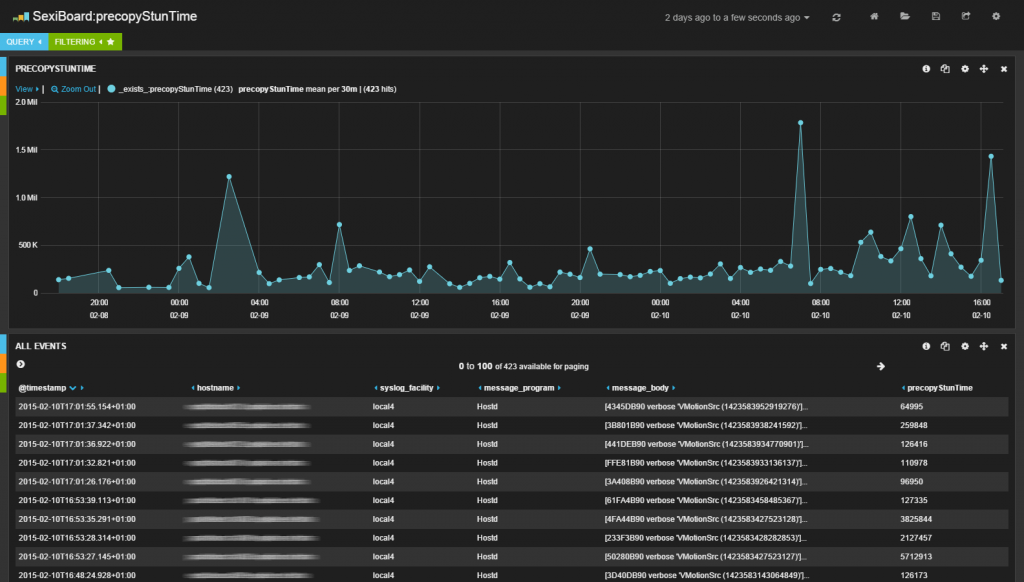
Task: Toggle the _exists_:precopyStunTime legend series
Action: pyautogui.click(x=112, y=89)
